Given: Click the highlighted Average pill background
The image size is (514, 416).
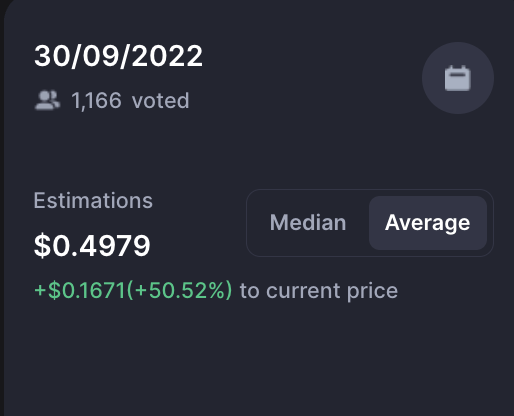Looking at the screenshot, I should coord(428,223).
